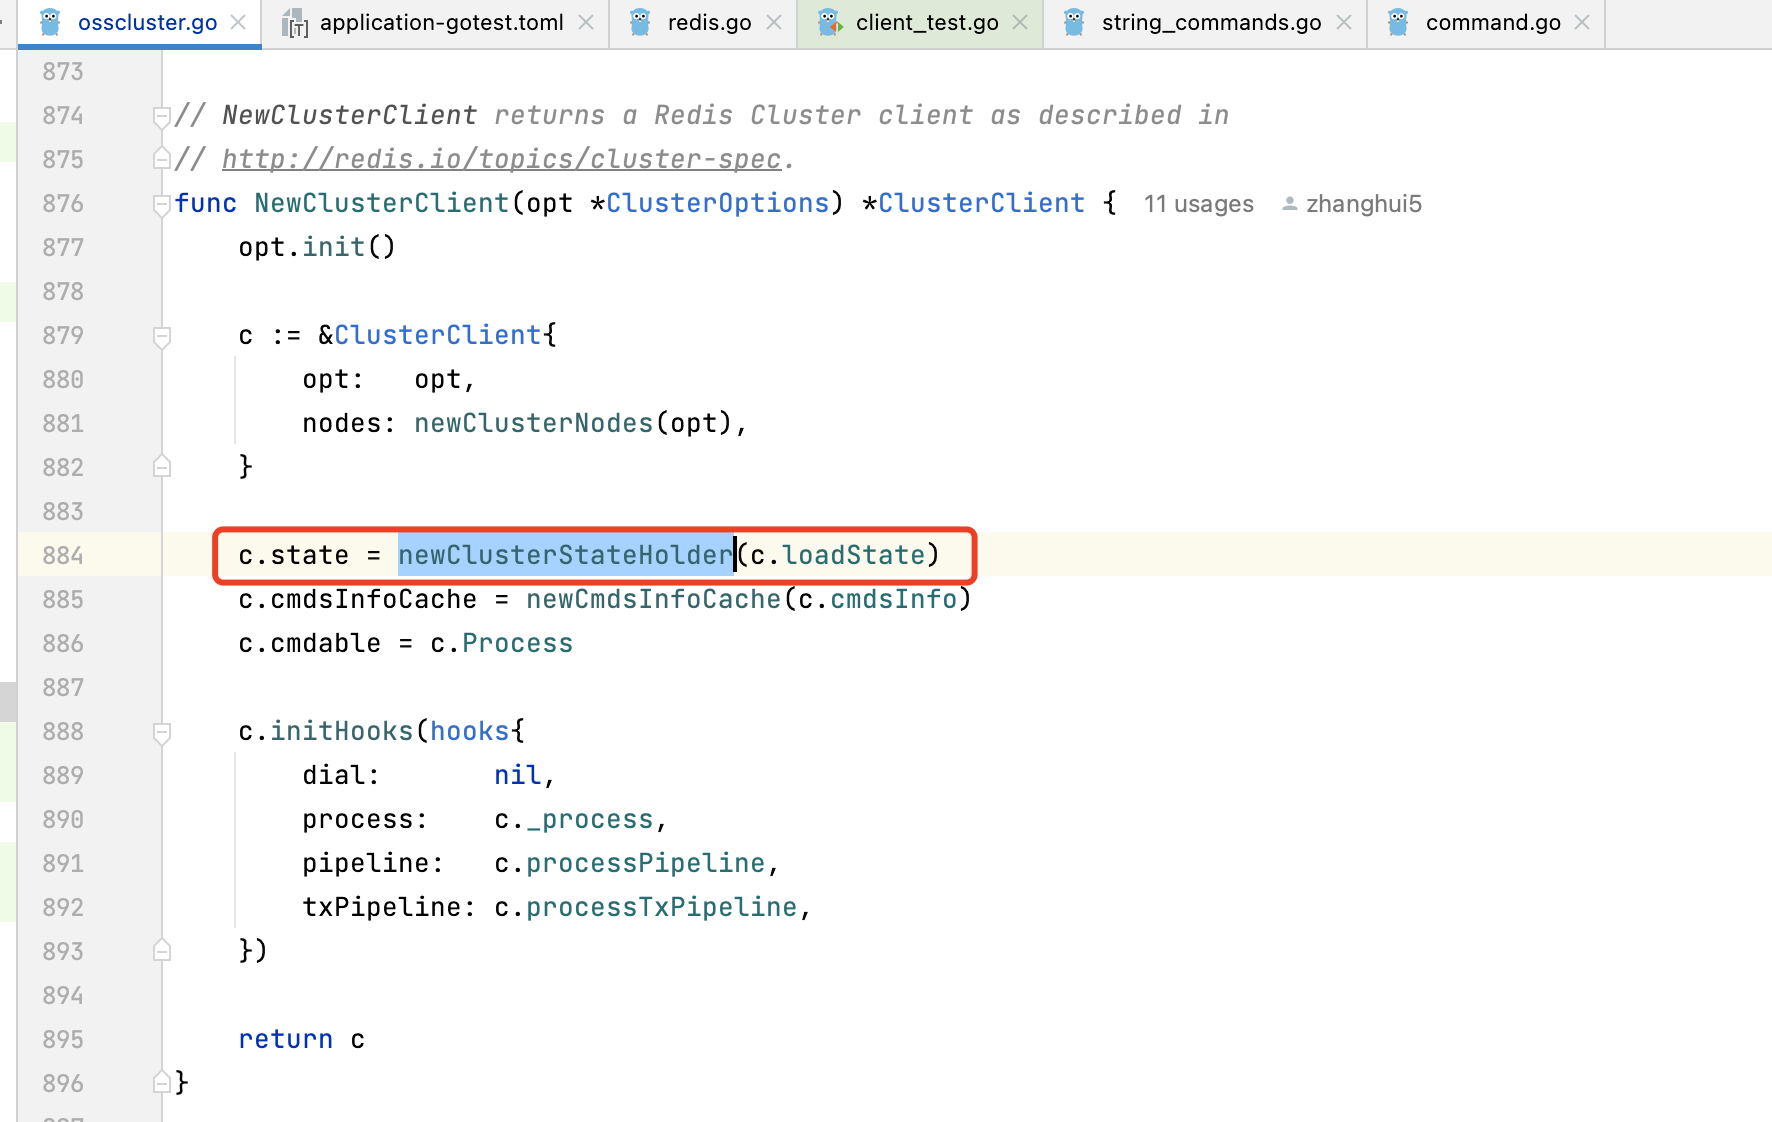The height and width of the screenshot is (1122, 1772).
Task: Click the Go test file icon on client_test.go tab
Action: point(828,22)
